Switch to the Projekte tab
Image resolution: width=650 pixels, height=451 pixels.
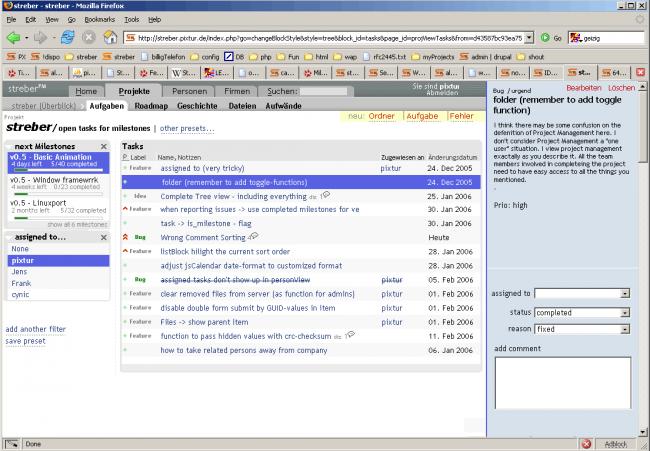[x=134, y=91]
